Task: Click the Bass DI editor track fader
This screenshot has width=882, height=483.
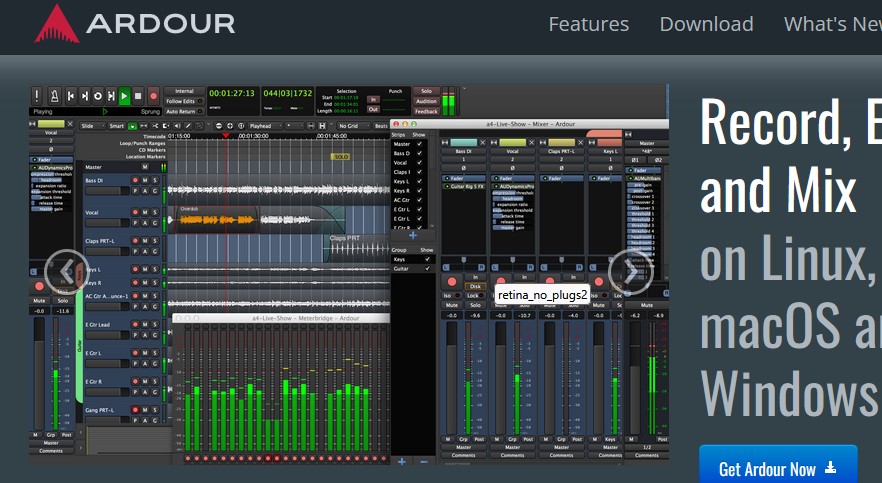Action: [x=107, y=191]
